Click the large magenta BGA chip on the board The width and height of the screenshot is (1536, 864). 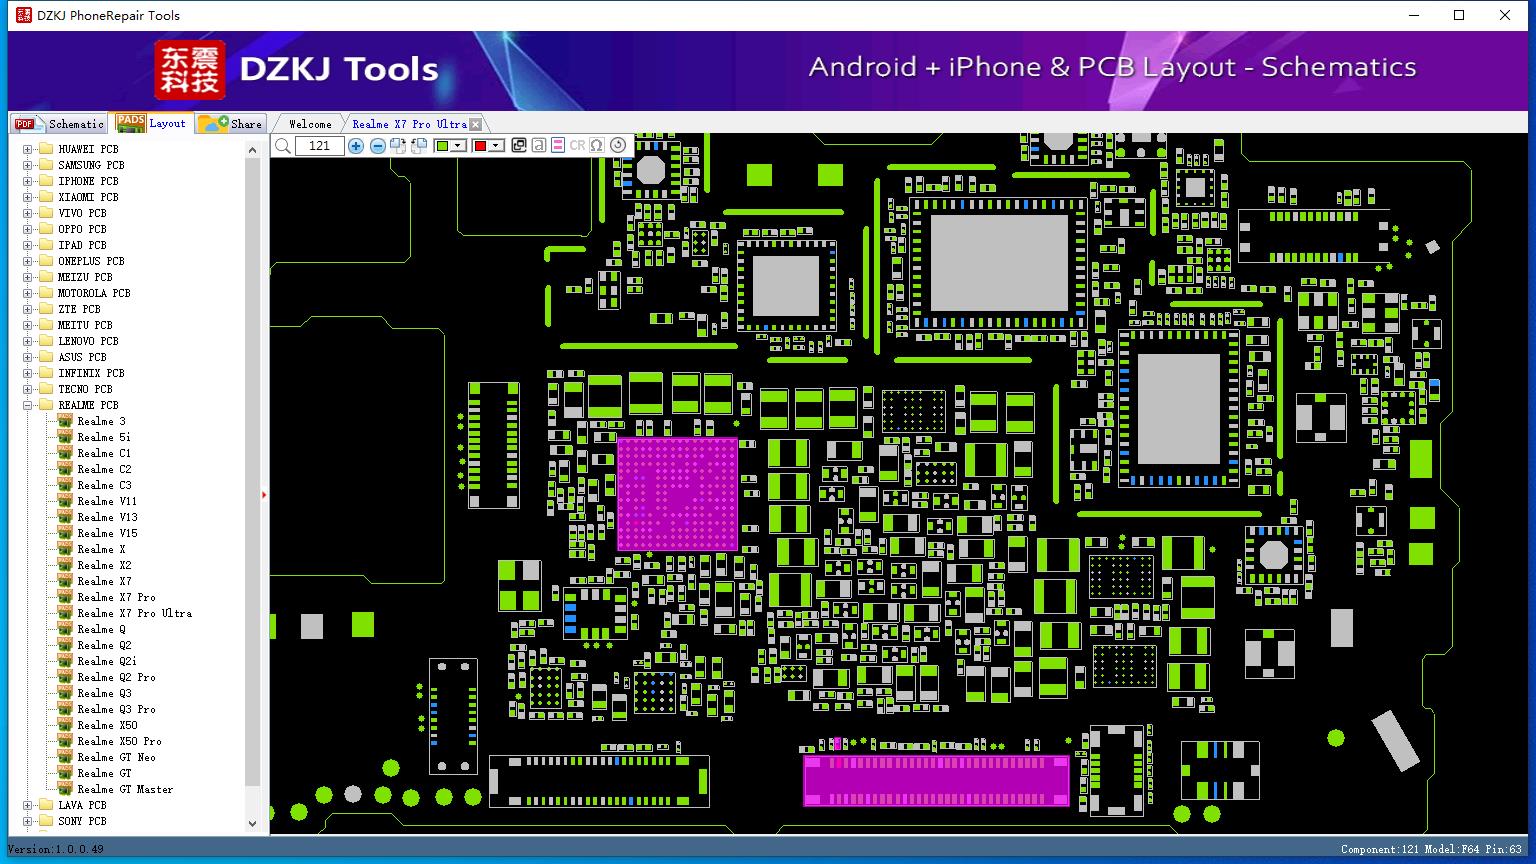[677, 494]
